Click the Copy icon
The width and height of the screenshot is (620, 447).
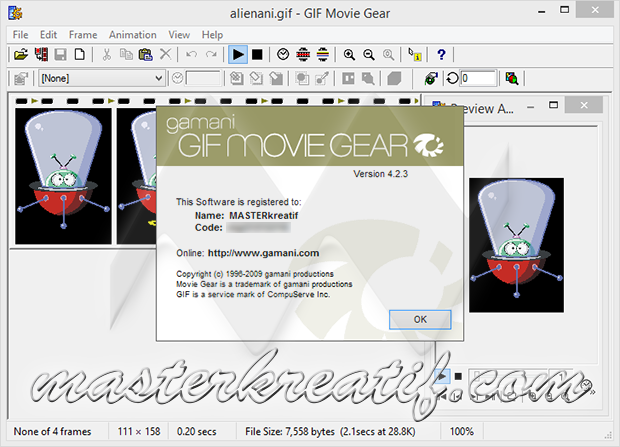126,54
